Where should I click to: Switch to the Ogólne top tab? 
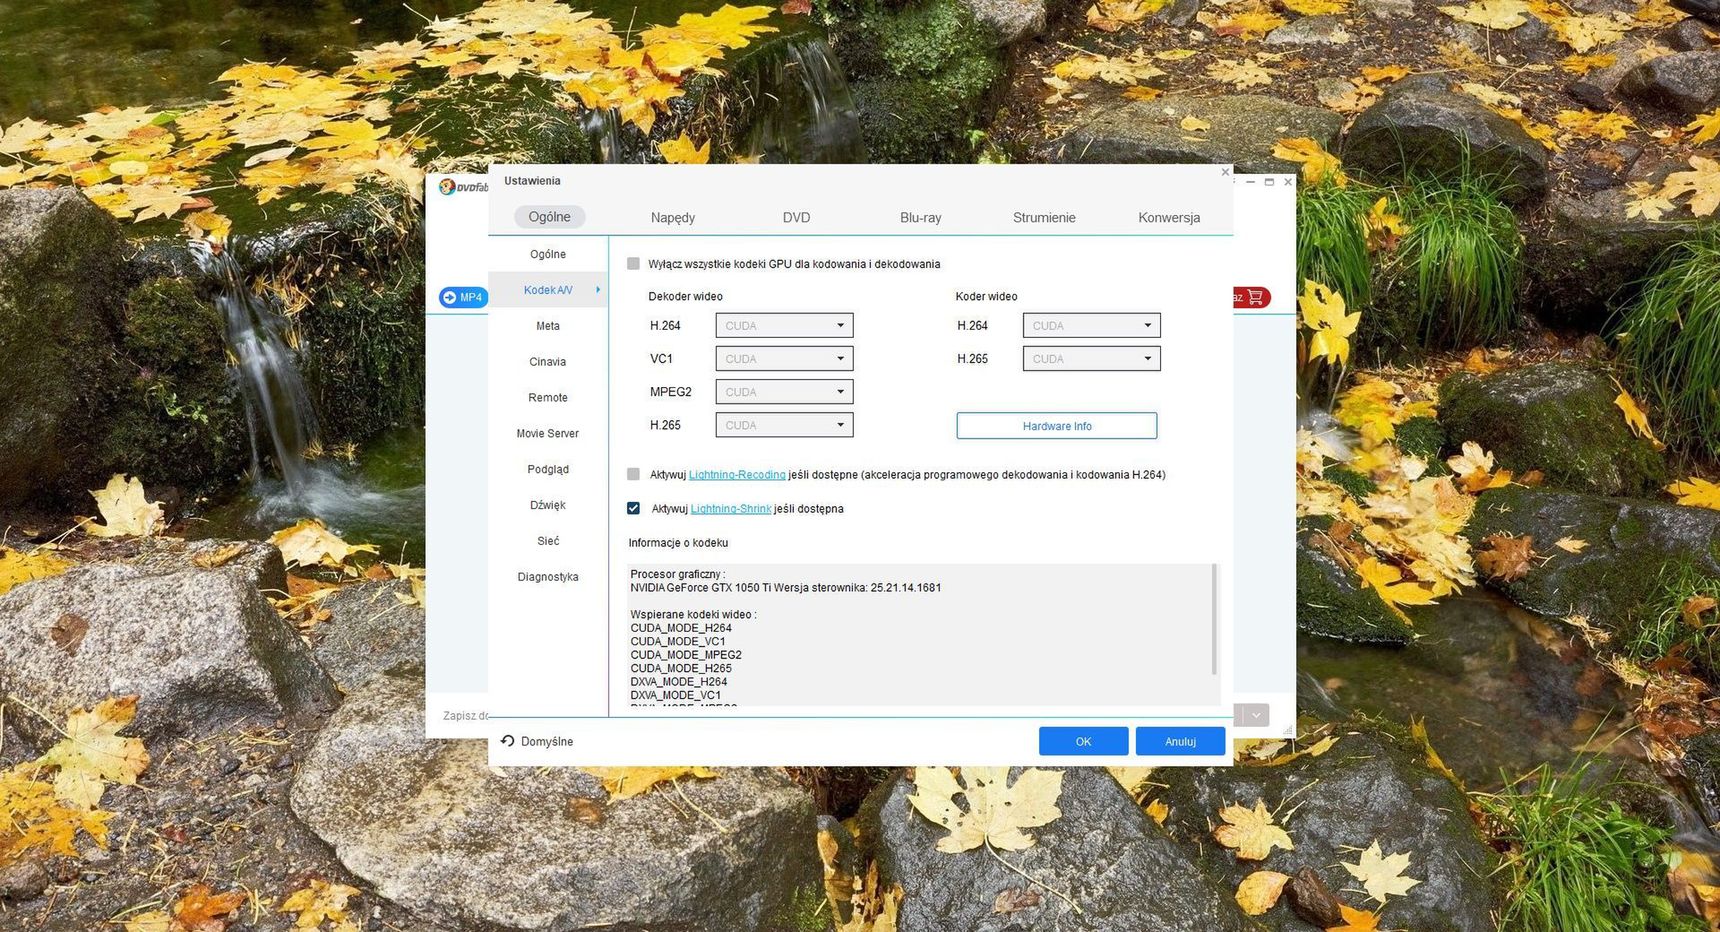click(x=549, y=217)
